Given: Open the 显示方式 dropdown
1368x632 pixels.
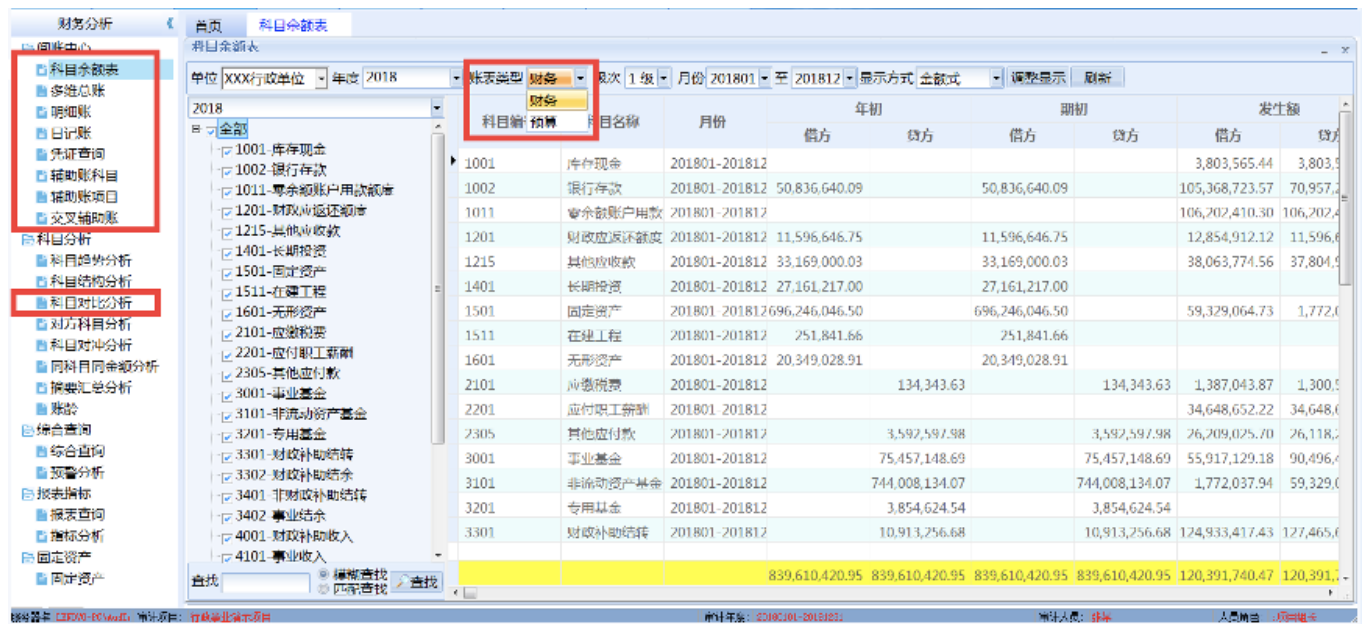Looking at the screenshot, I should click(x=996, y=78).
